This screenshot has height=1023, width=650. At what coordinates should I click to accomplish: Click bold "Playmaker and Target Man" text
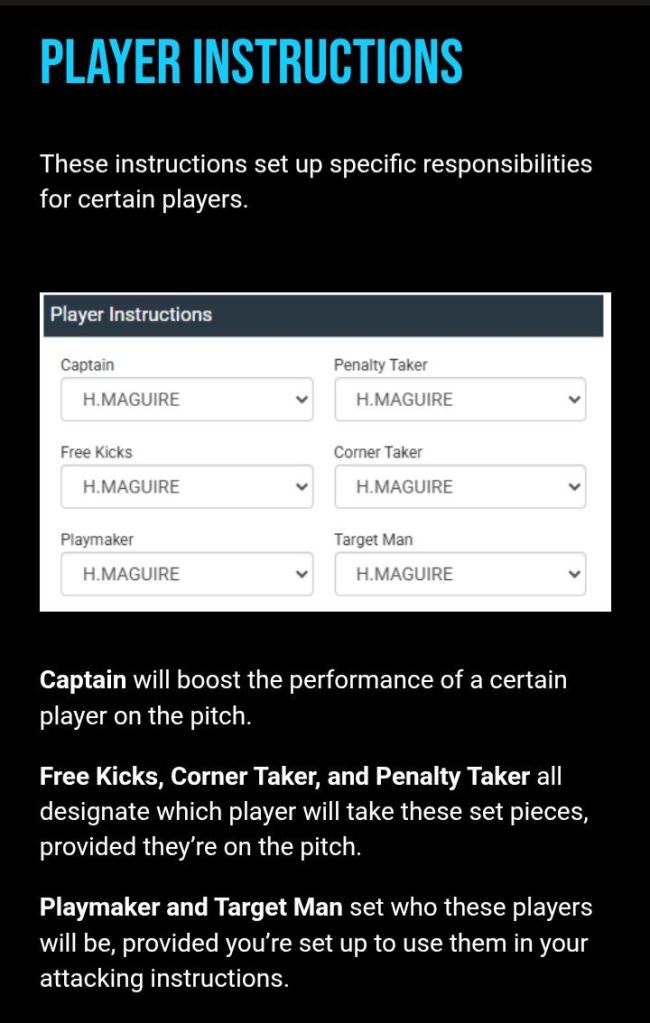(x=191, y=907)
